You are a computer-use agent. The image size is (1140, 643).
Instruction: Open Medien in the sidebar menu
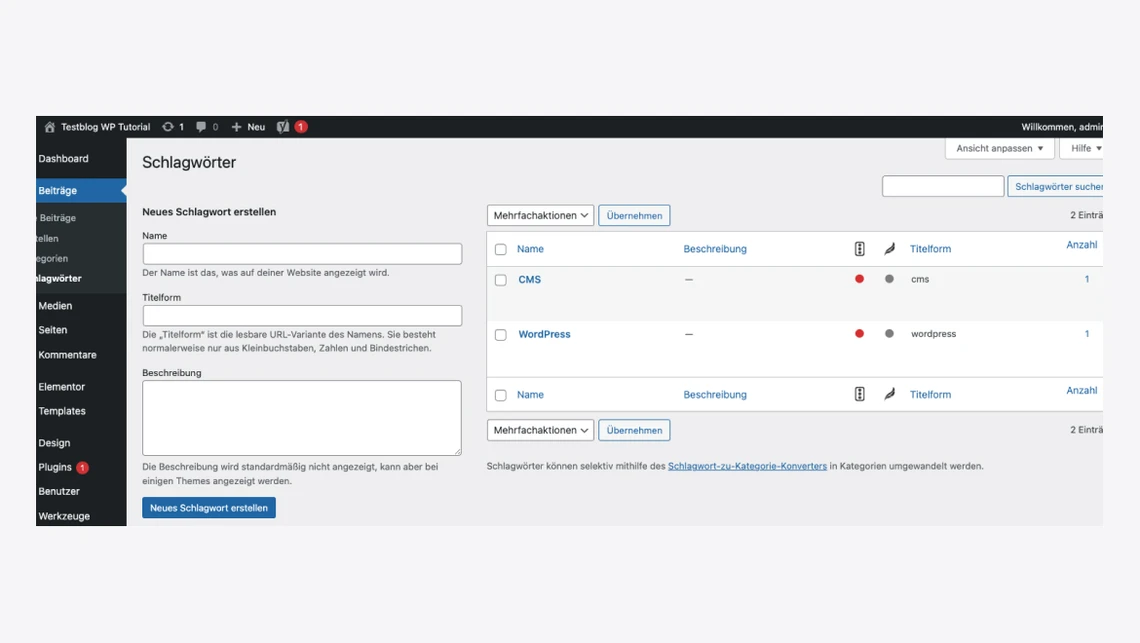point(55,306)
